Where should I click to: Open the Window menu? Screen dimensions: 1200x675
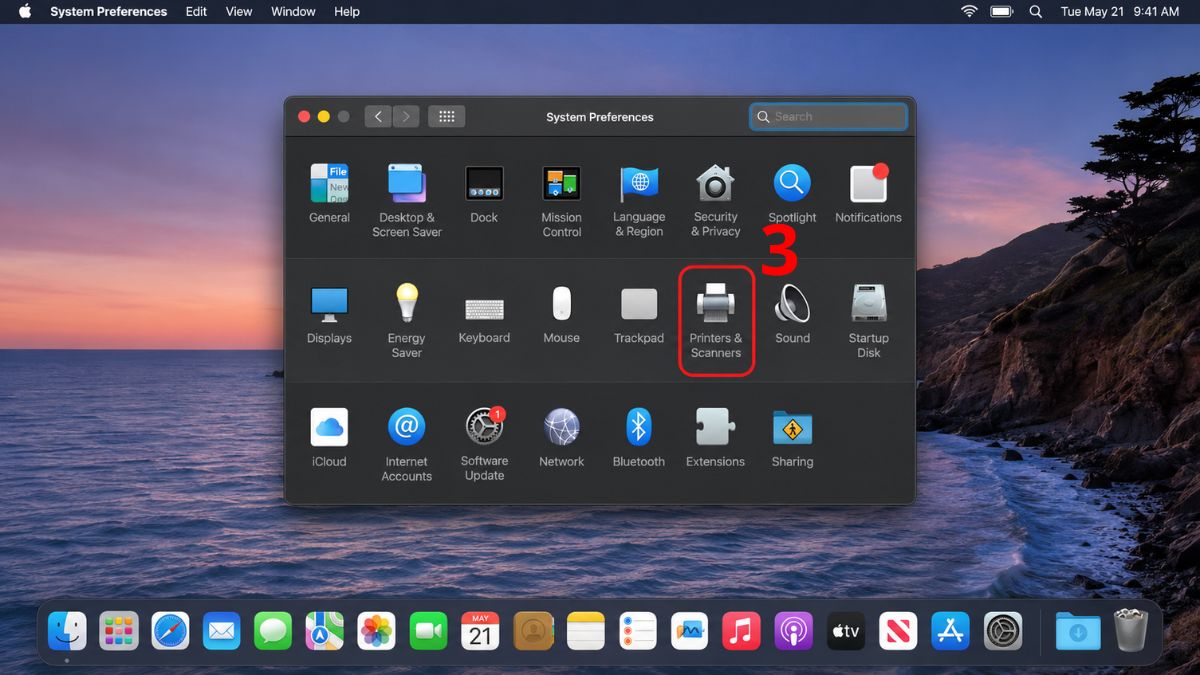click(293, 12)
